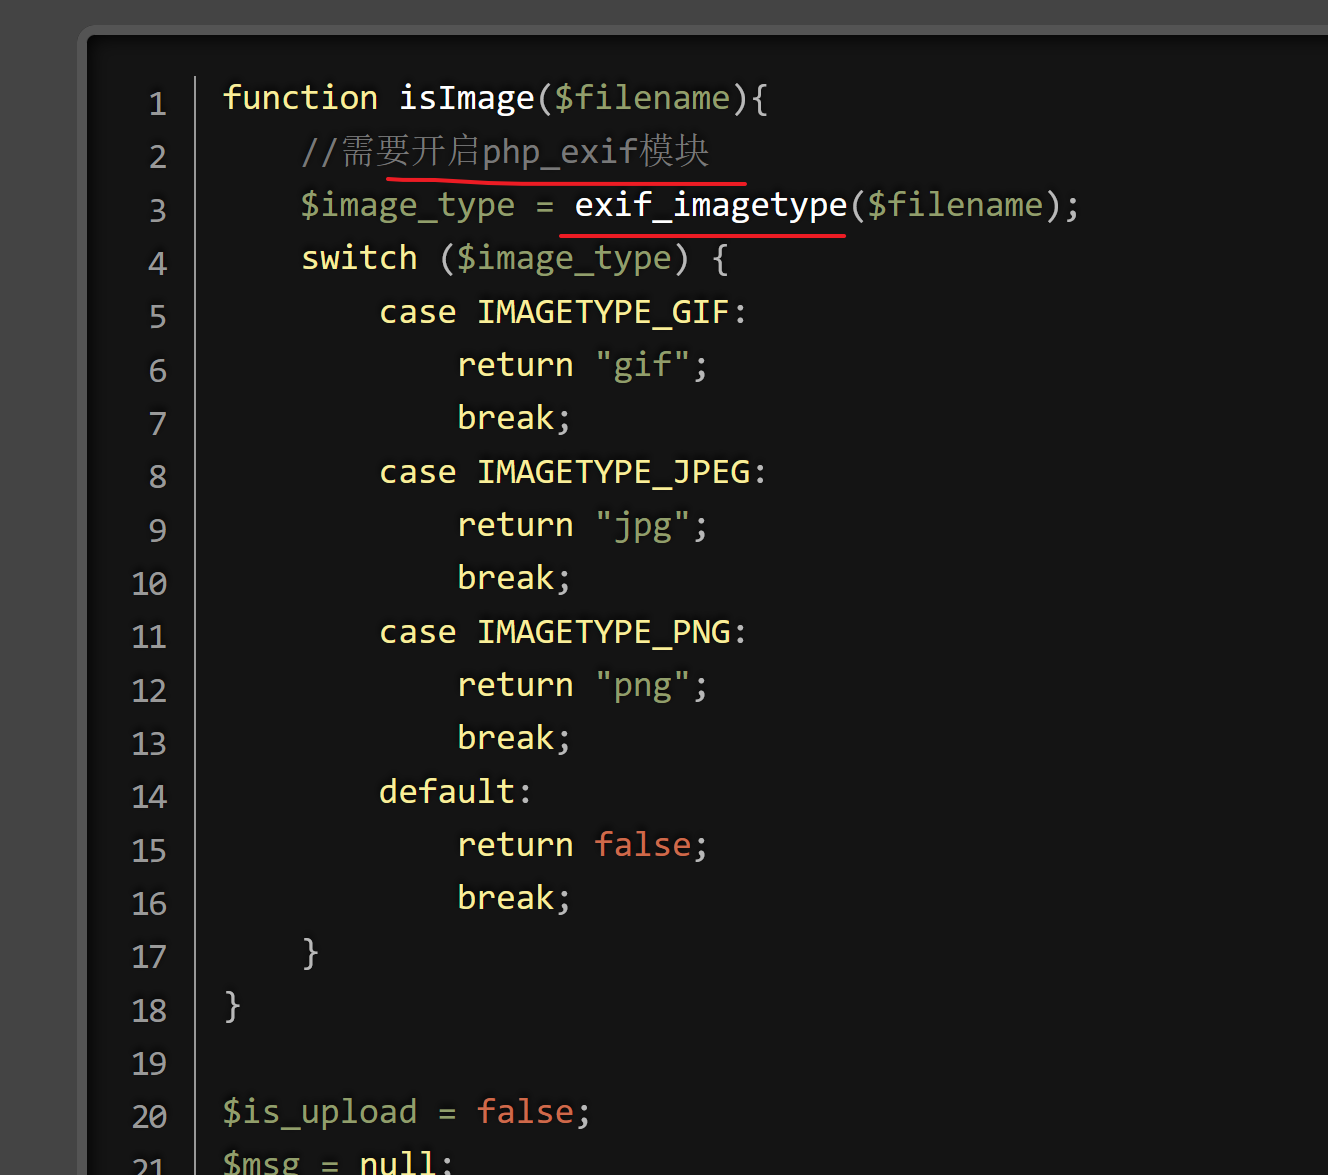Click the $is_upload variable on line 20

[x=320, y=1112]
